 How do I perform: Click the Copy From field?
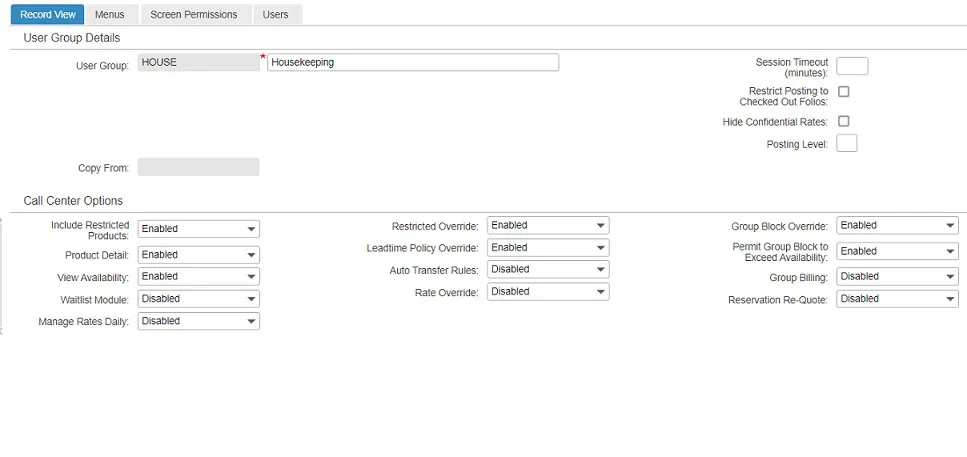pyautogui.click(x=199, y=167)
